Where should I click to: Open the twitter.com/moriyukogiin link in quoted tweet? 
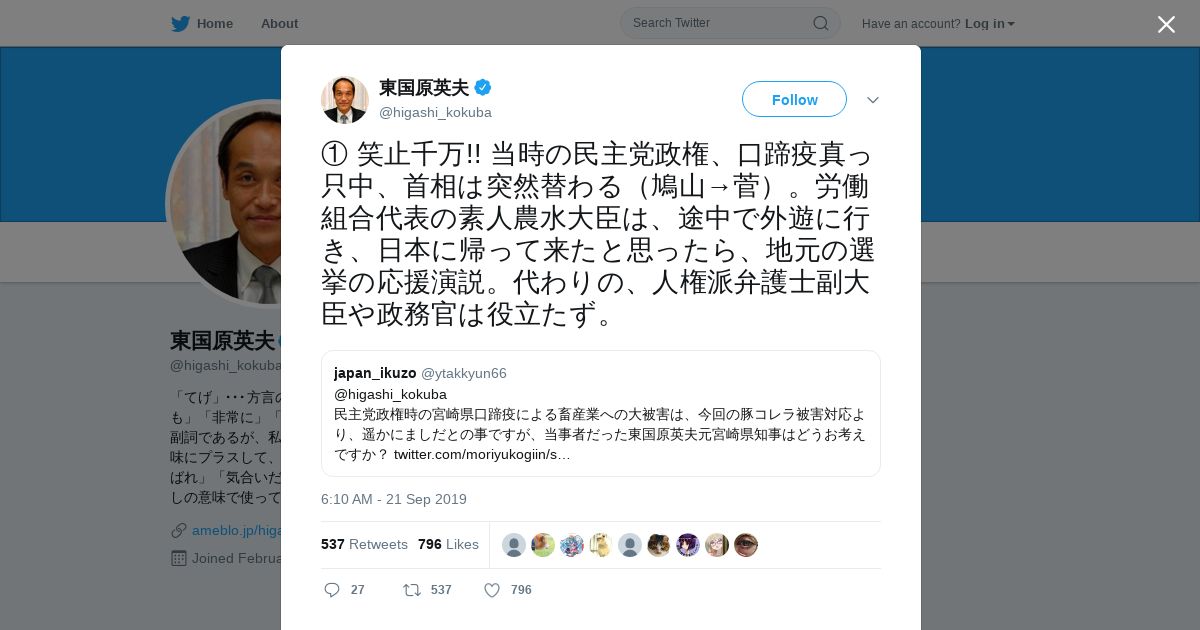482,454
